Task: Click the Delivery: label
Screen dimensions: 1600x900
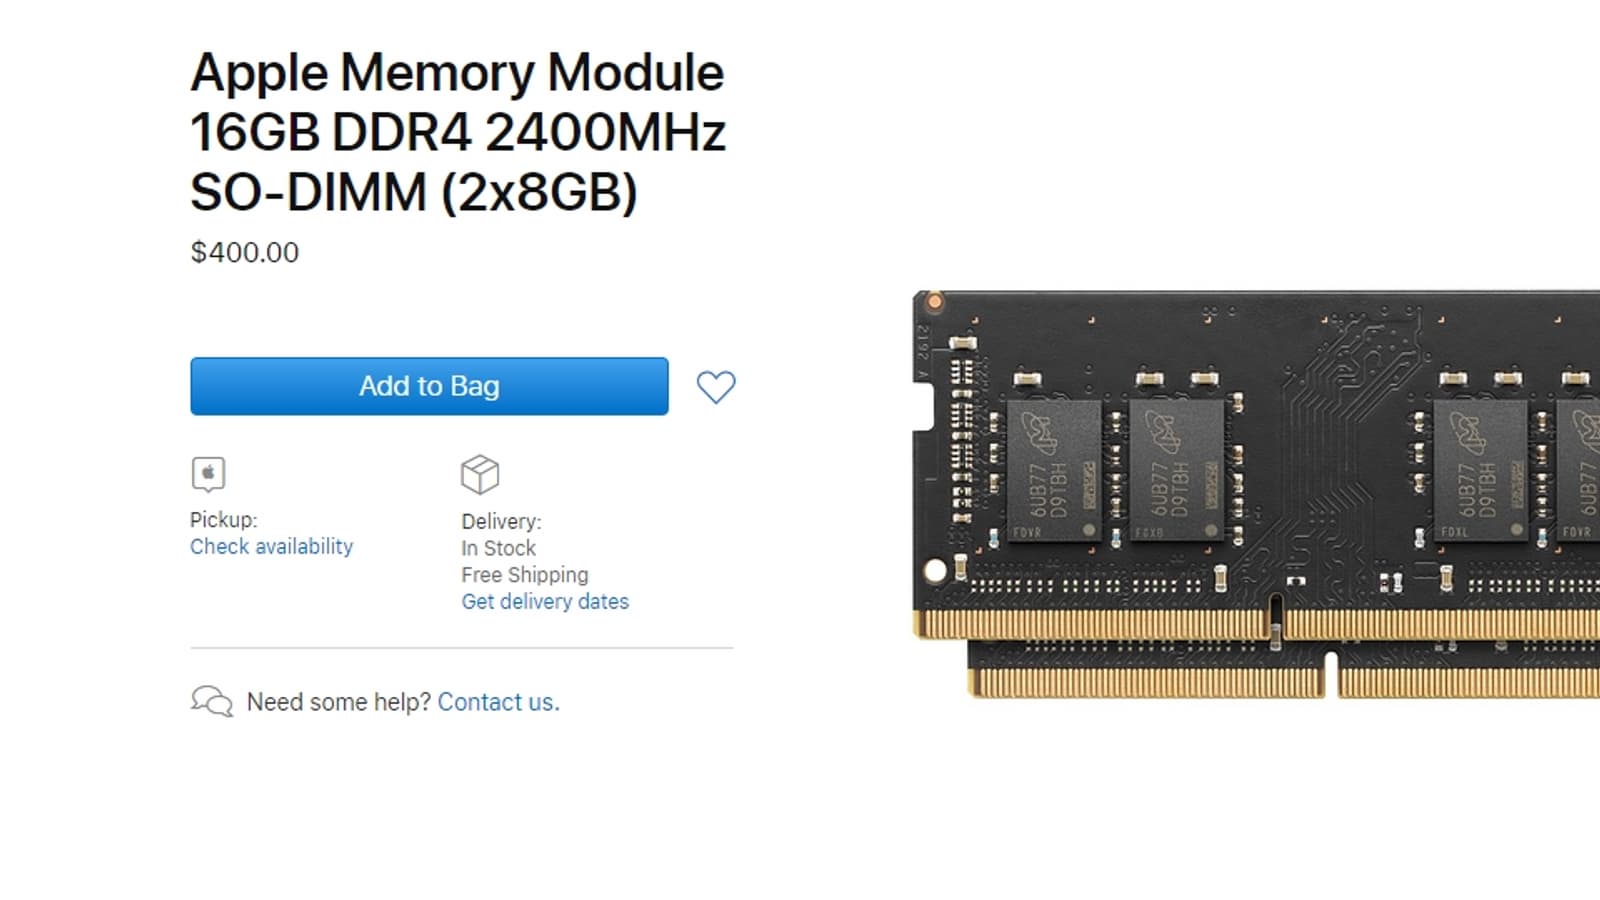Action: tap(501, 521)
